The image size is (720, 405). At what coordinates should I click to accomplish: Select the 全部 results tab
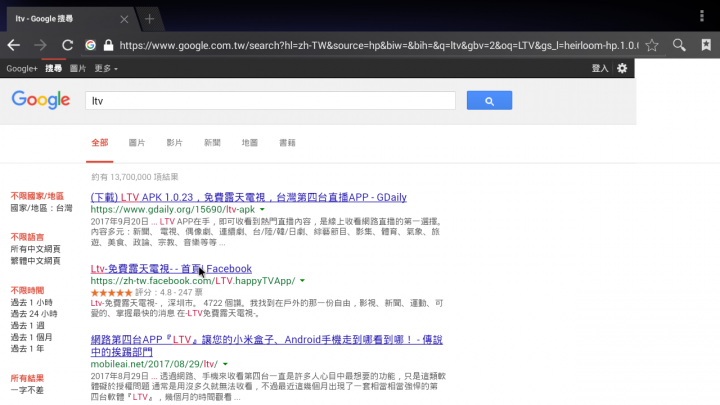coord(100,143)
